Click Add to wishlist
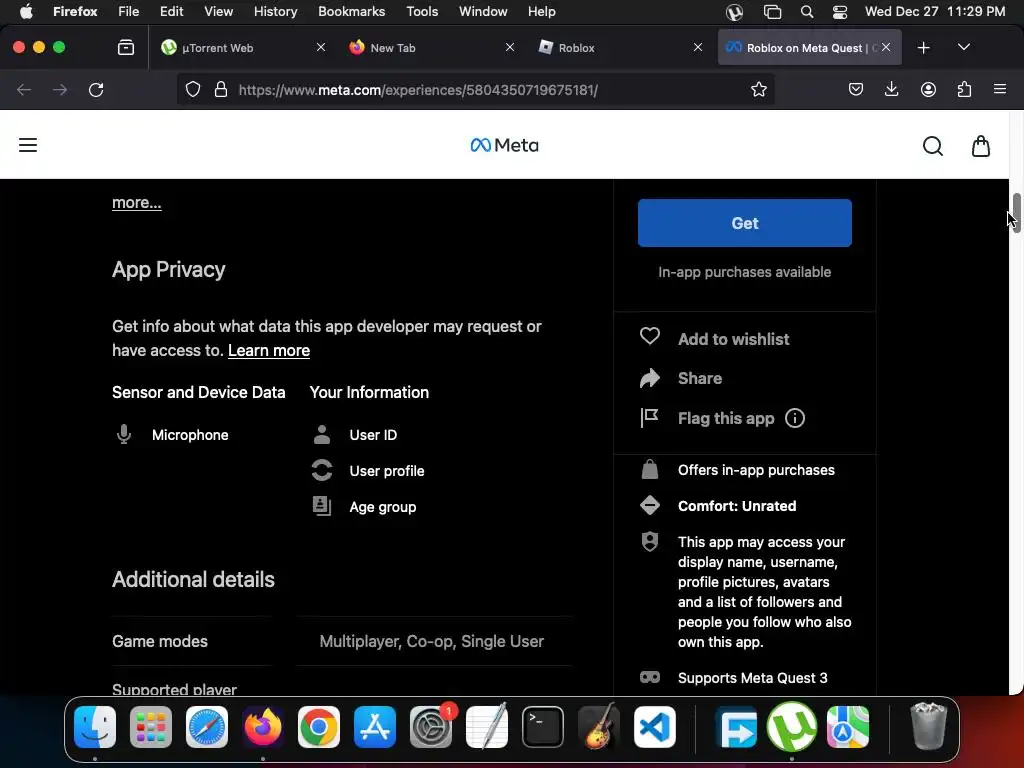This screenshot has height=768, width=1024. (733, 339)
